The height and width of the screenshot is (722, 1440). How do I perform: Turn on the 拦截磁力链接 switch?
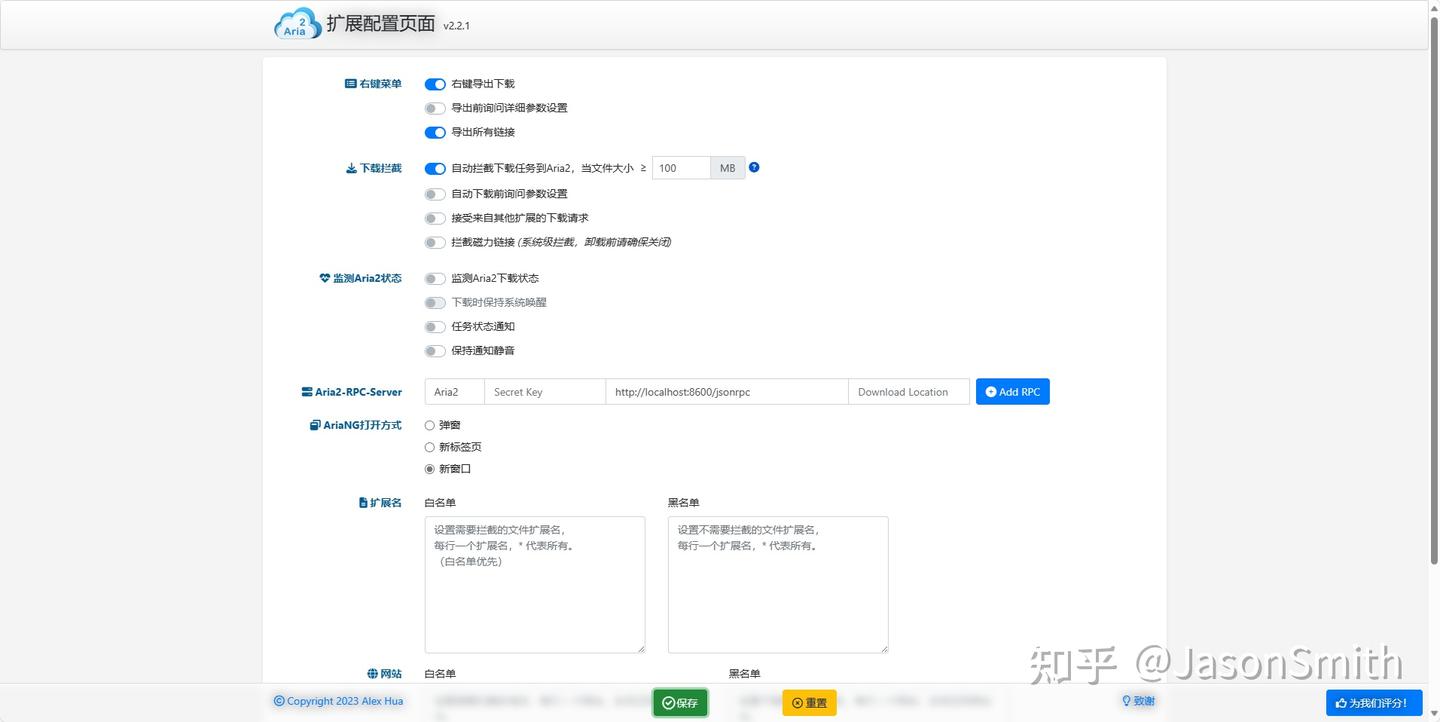(434, 242)
